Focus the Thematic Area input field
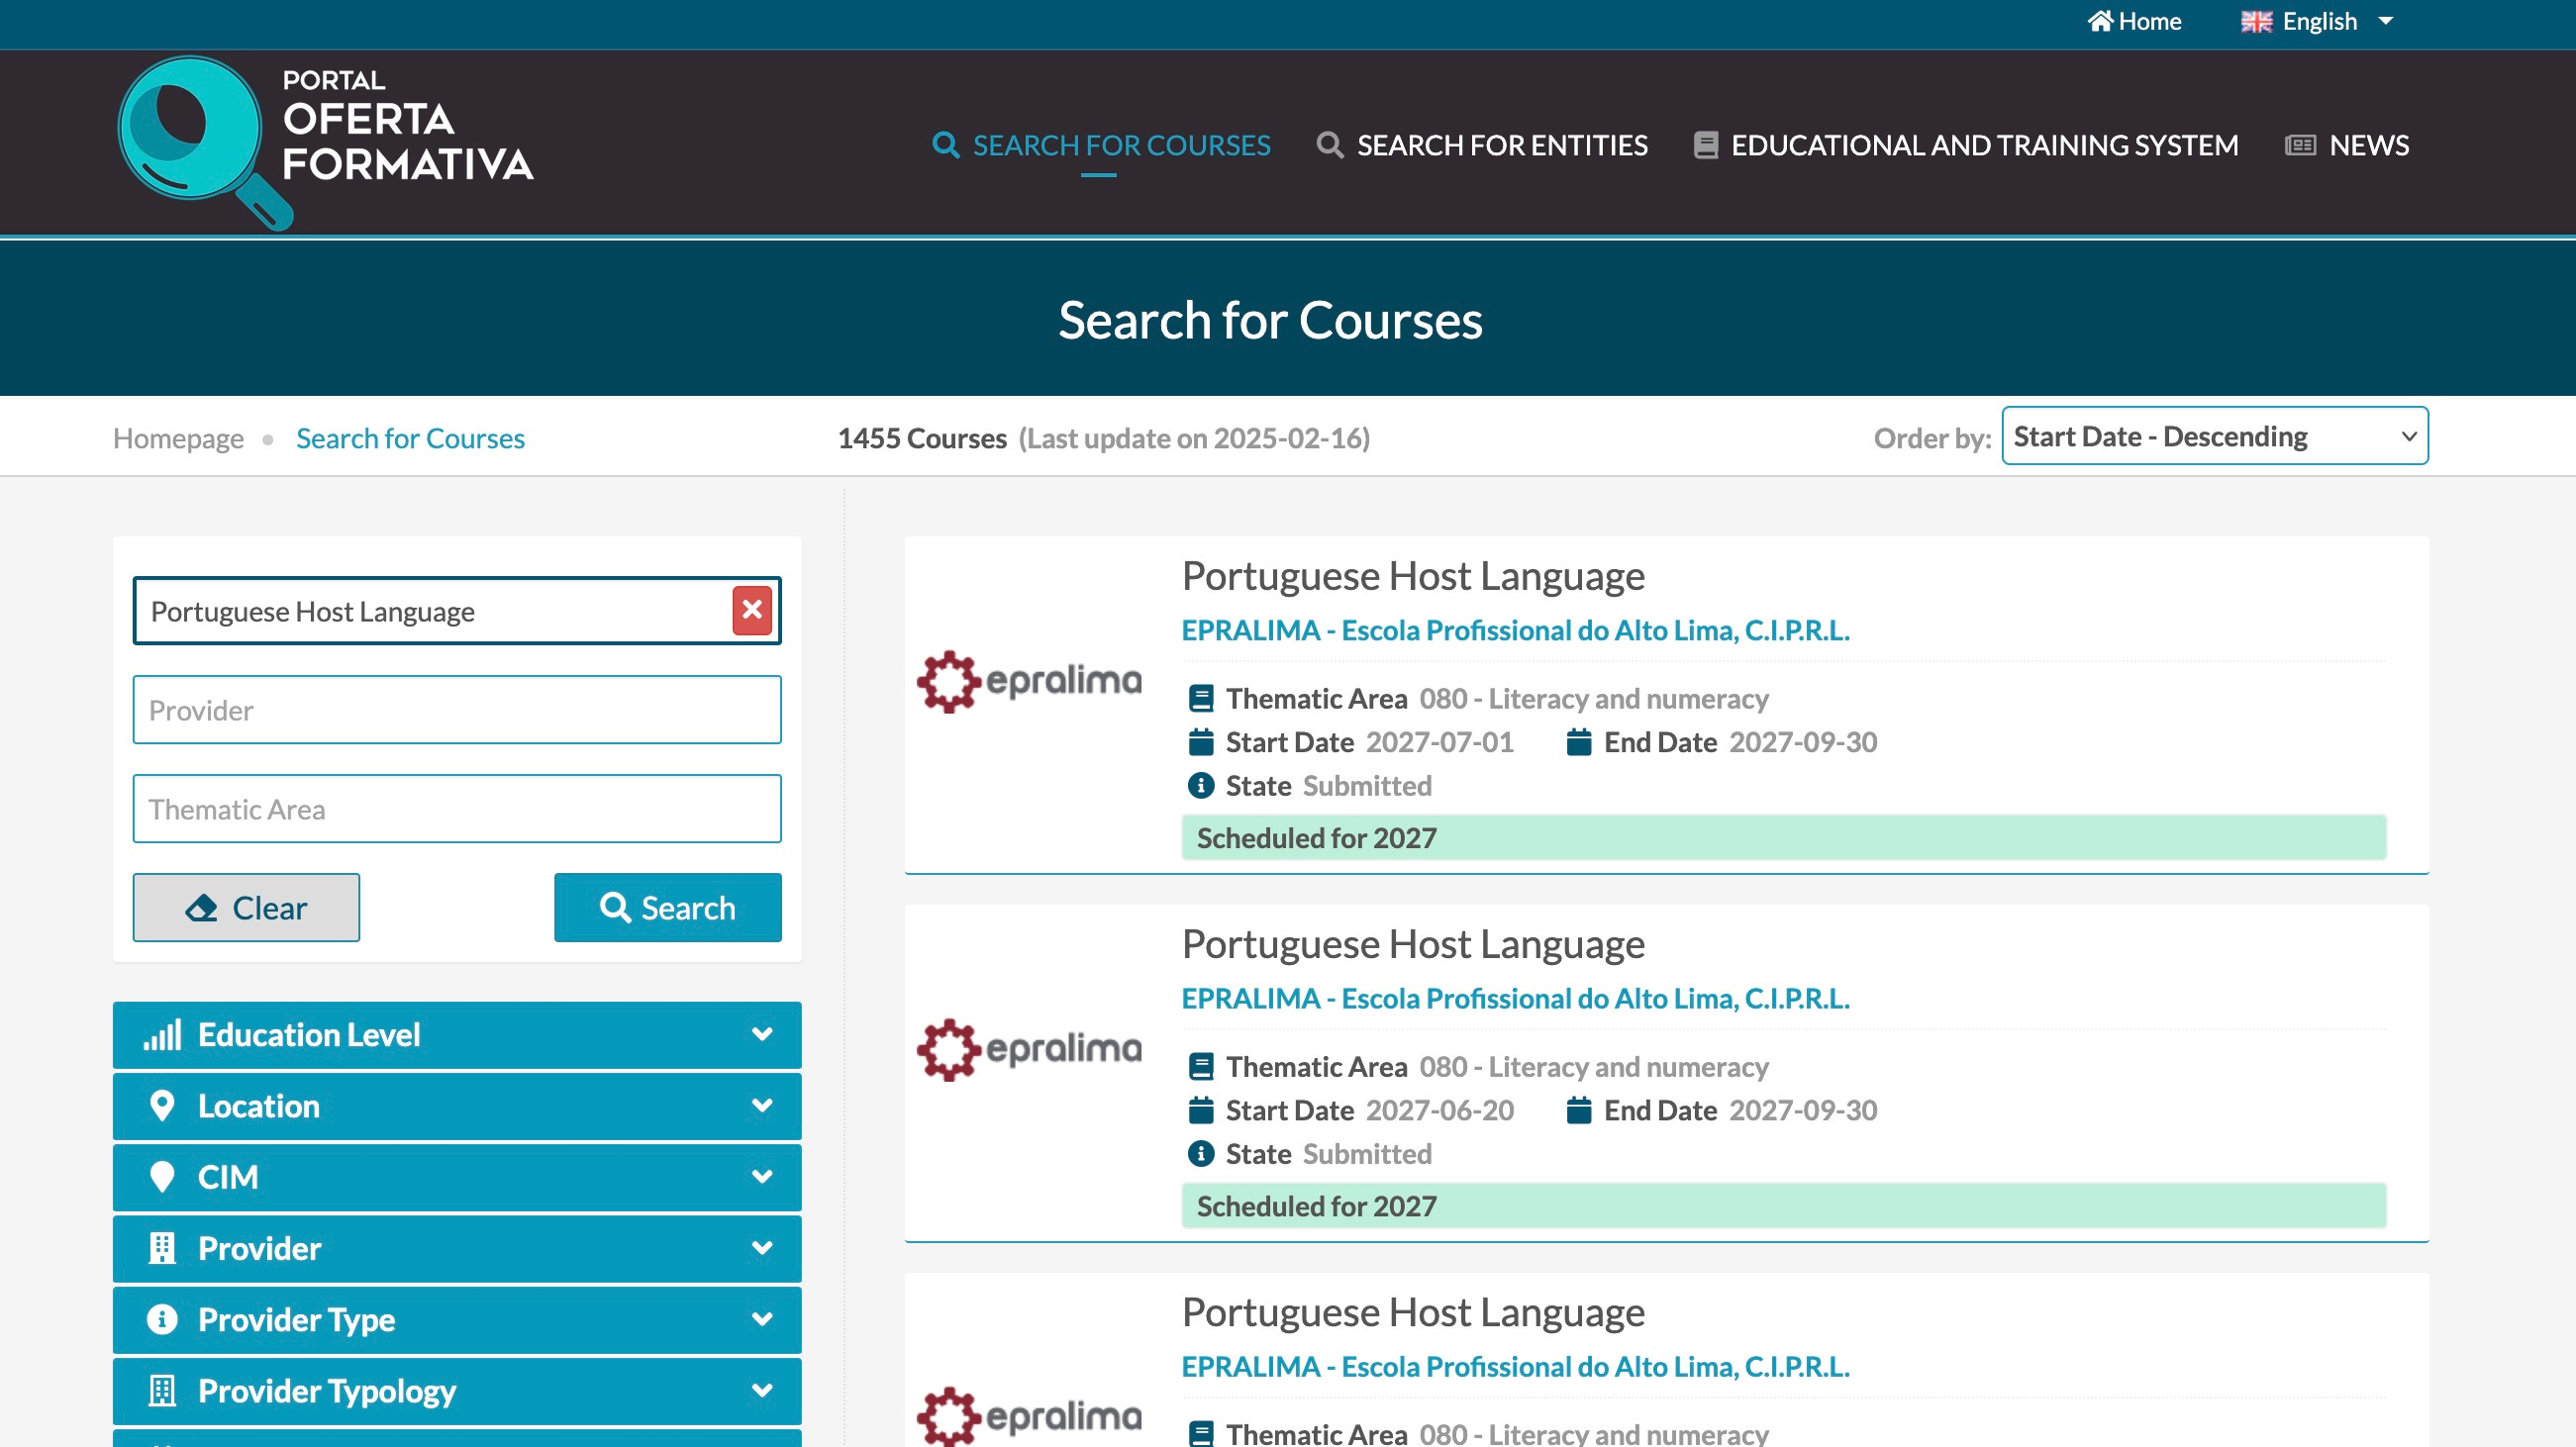 457,809
